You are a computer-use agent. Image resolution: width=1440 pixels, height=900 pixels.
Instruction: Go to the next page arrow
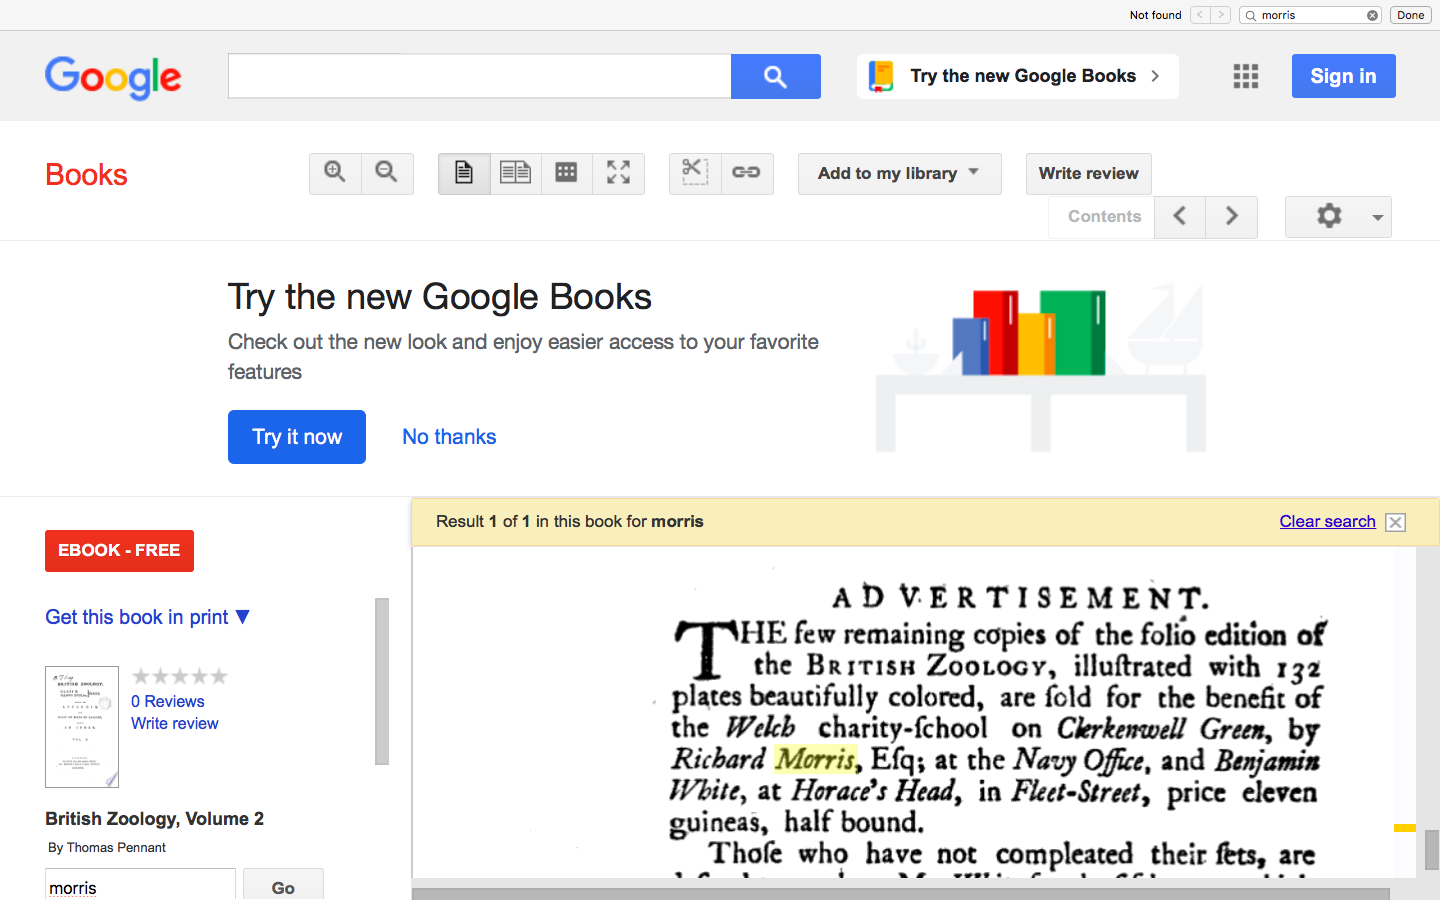pyautogui.click(x=1231, y=216)
